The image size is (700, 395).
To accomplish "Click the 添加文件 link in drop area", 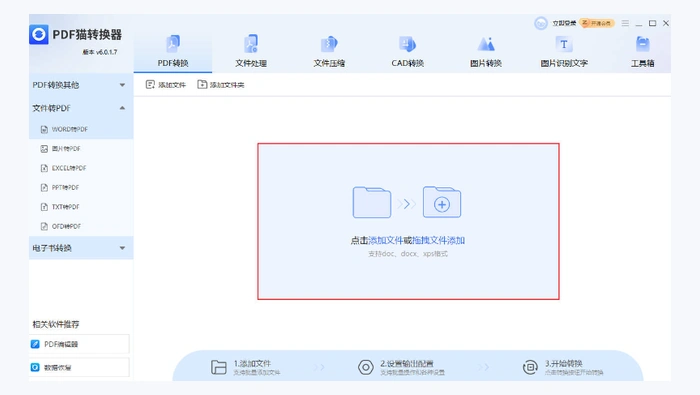I will tap(386, 240).
